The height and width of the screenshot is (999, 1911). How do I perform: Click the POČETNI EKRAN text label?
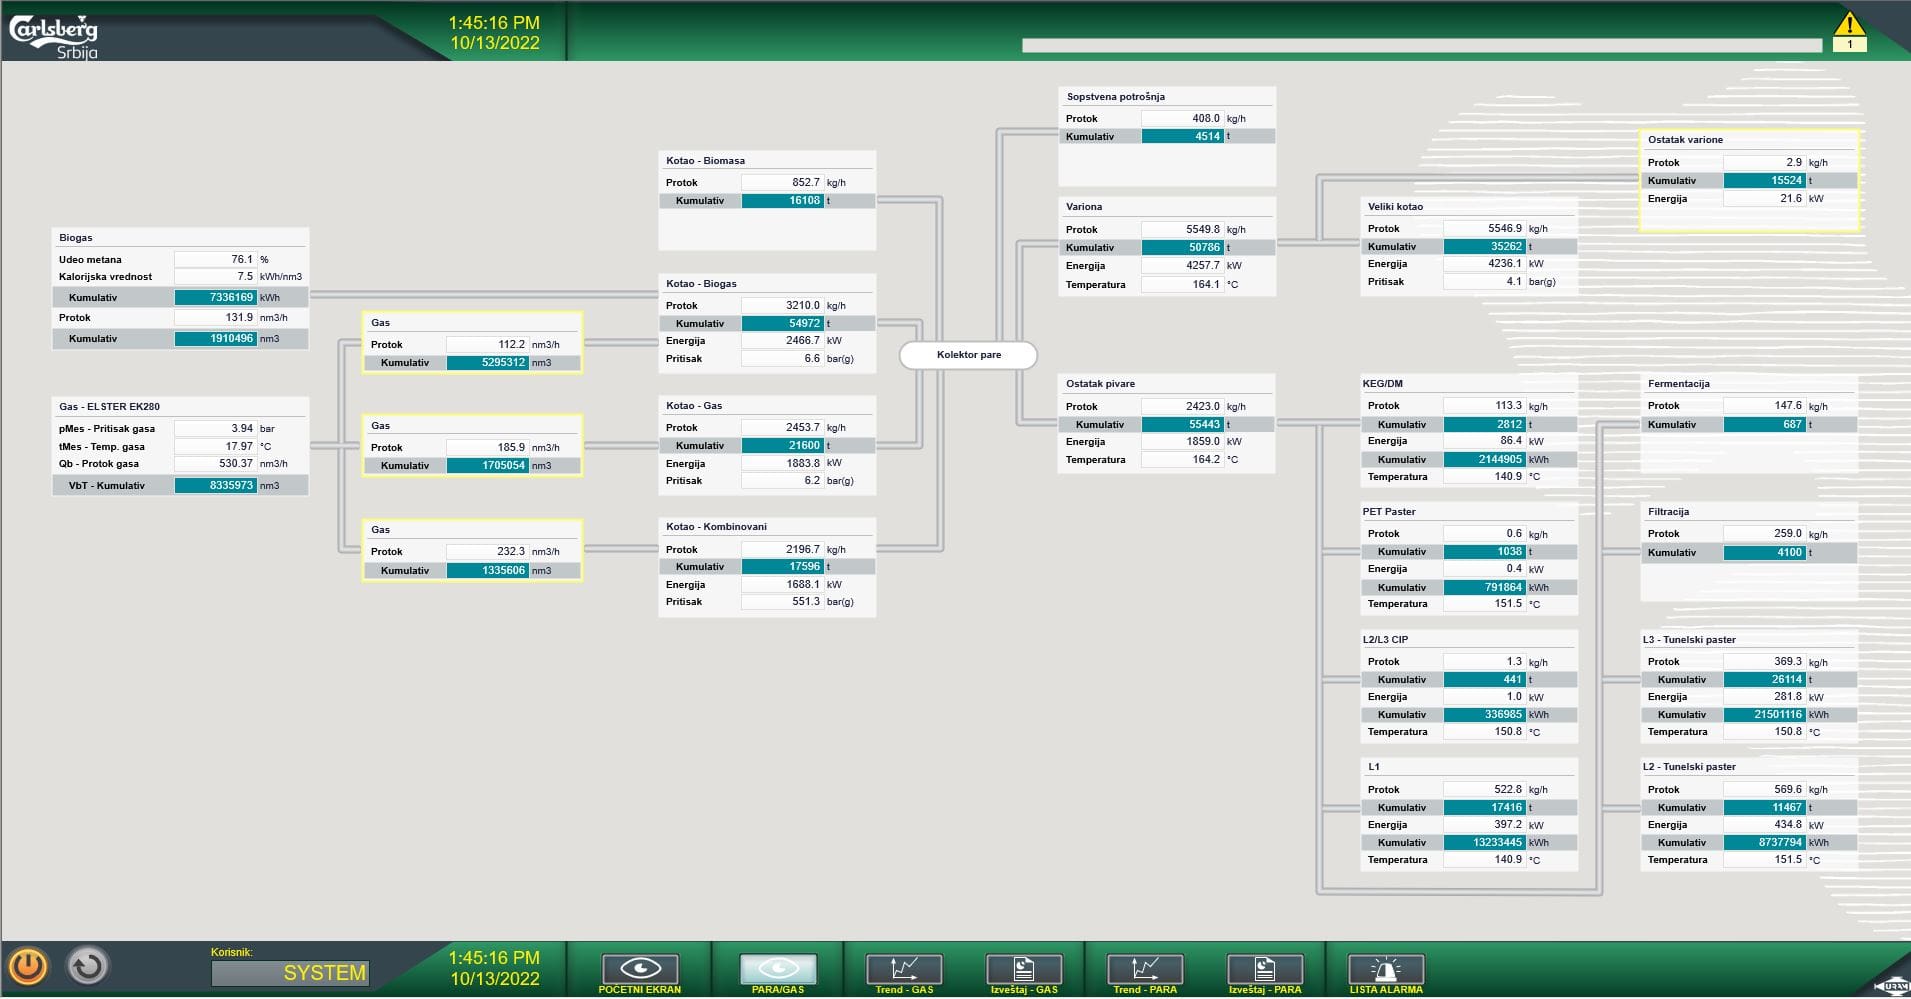639,989
